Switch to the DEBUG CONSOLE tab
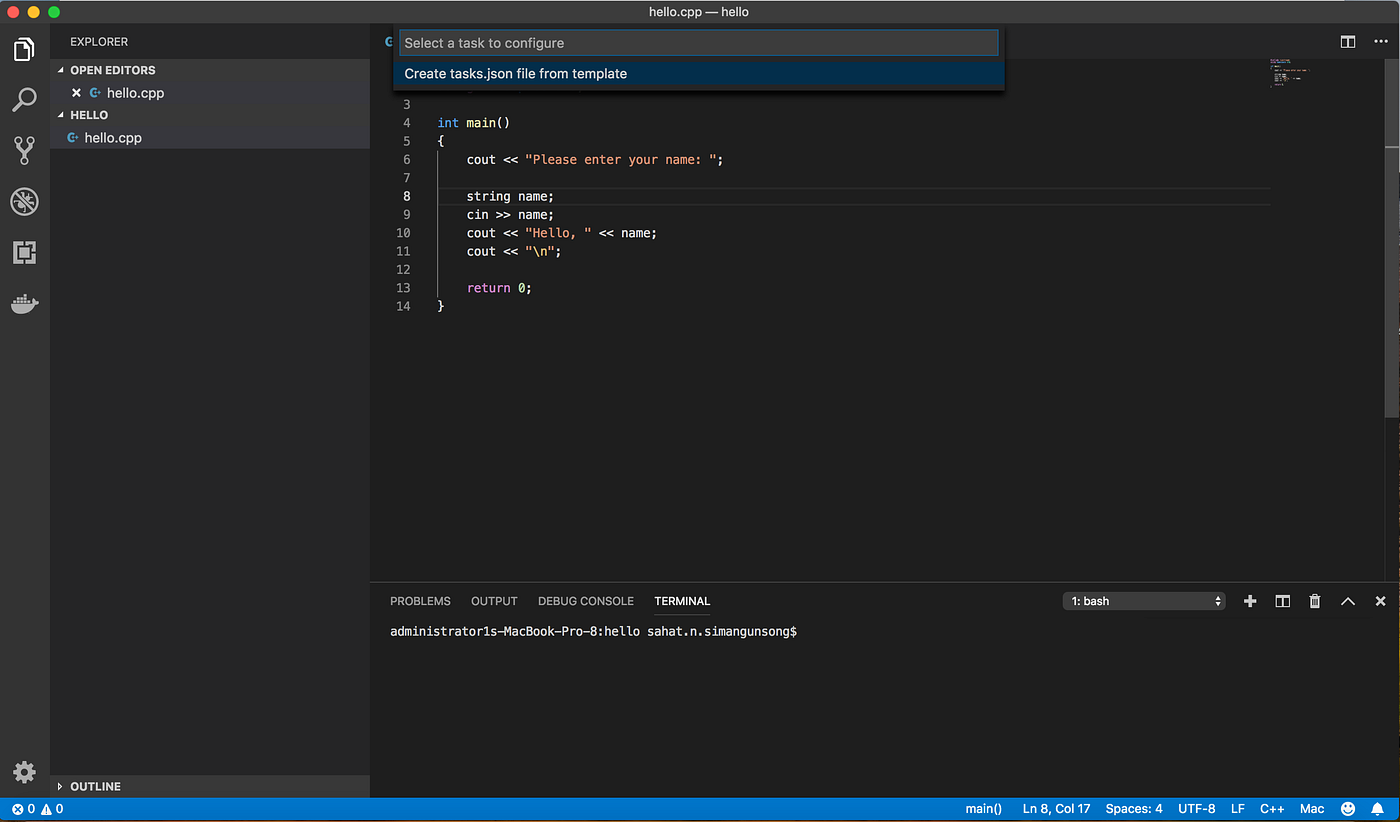The width and height of the screenshot is (1400, 822). 585,601
